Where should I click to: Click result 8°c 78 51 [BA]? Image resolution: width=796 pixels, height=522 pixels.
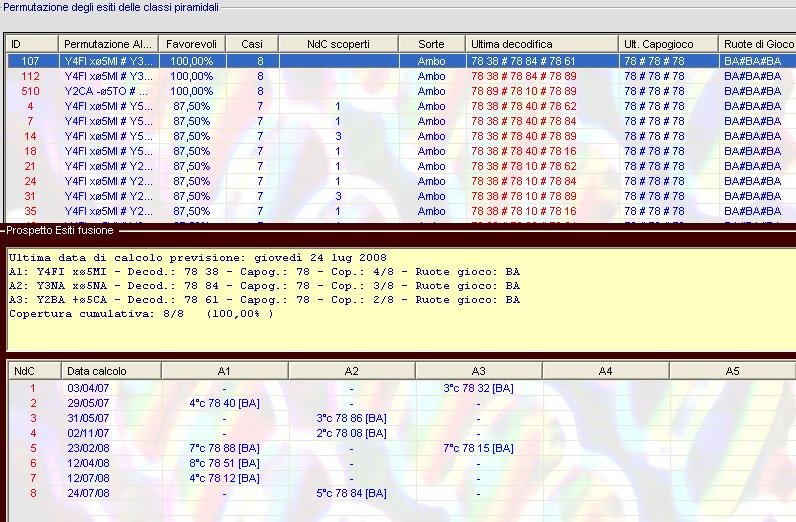pos(224,463)
